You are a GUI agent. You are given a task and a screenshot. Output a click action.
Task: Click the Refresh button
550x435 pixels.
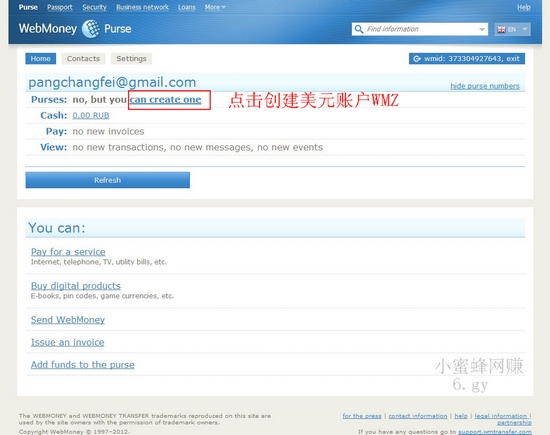pyautogui.click(x=108, y=180)
